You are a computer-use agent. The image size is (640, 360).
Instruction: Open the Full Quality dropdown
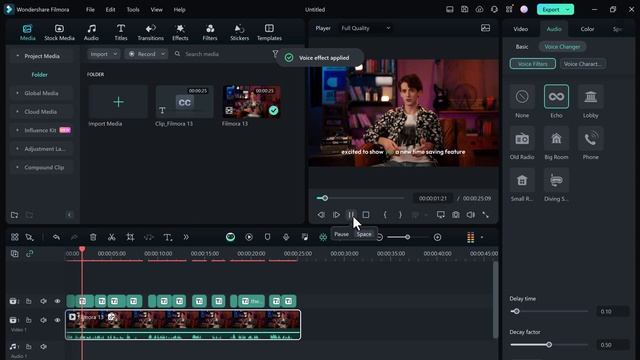click(366, 28)
